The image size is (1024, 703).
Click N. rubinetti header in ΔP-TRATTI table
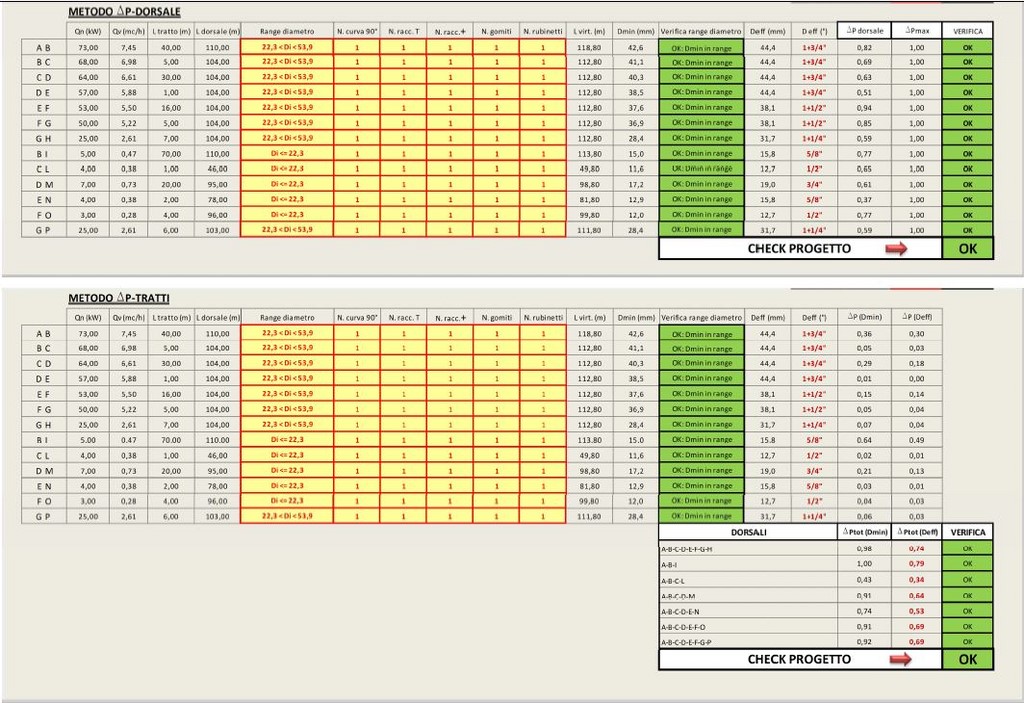point(543,316)
